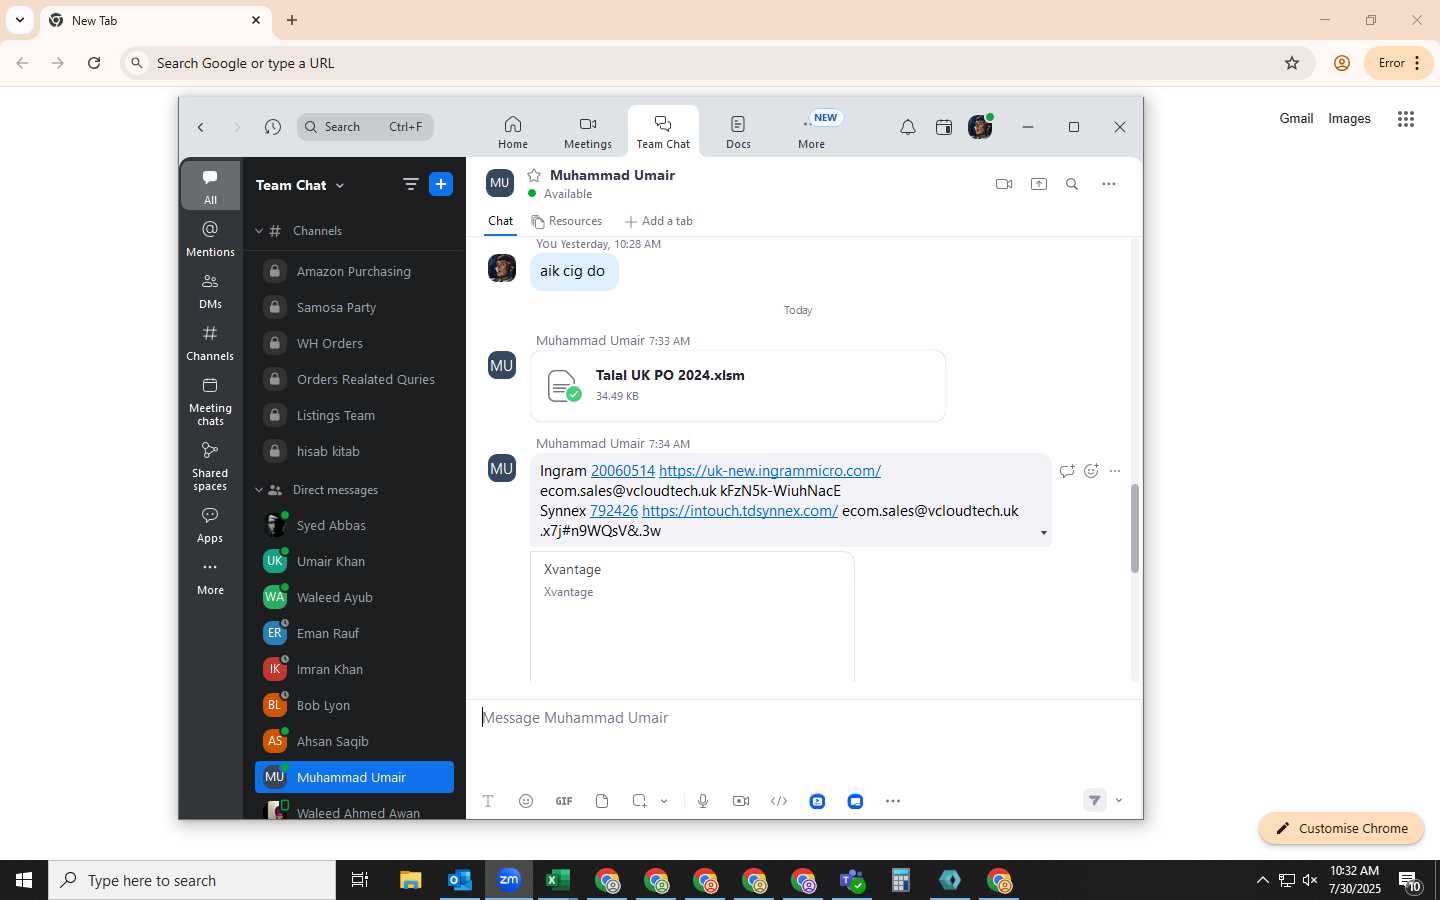Click the 792426 number link

pyautogui.click(x=614, y=511)
